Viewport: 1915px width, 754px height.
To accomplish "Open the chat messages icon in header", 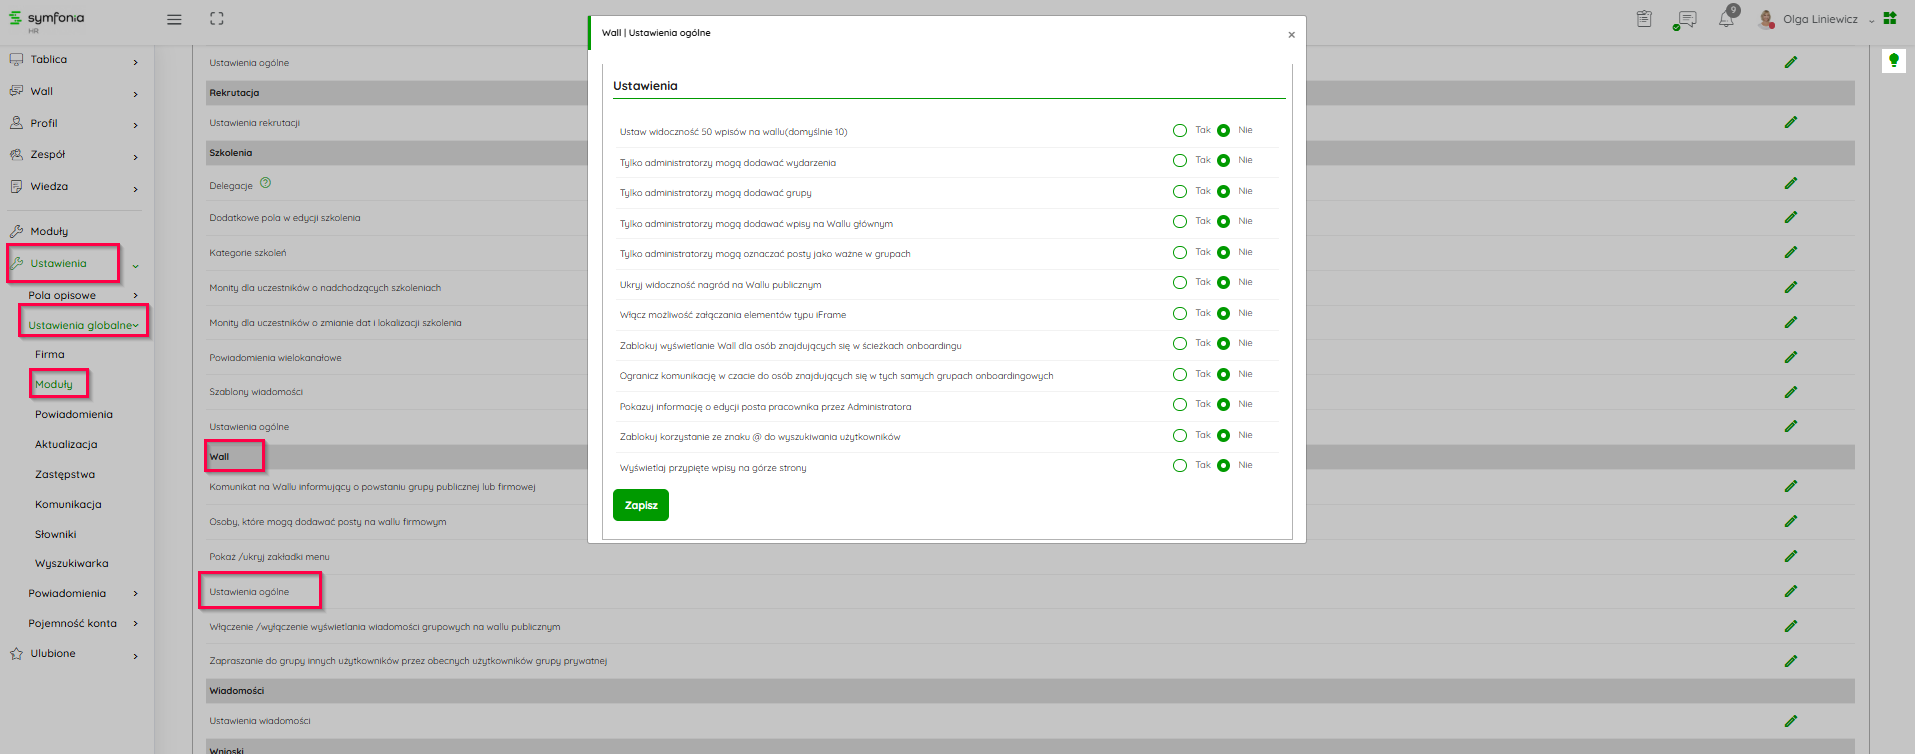I will pyautogui.click(x=1686, y=19).
